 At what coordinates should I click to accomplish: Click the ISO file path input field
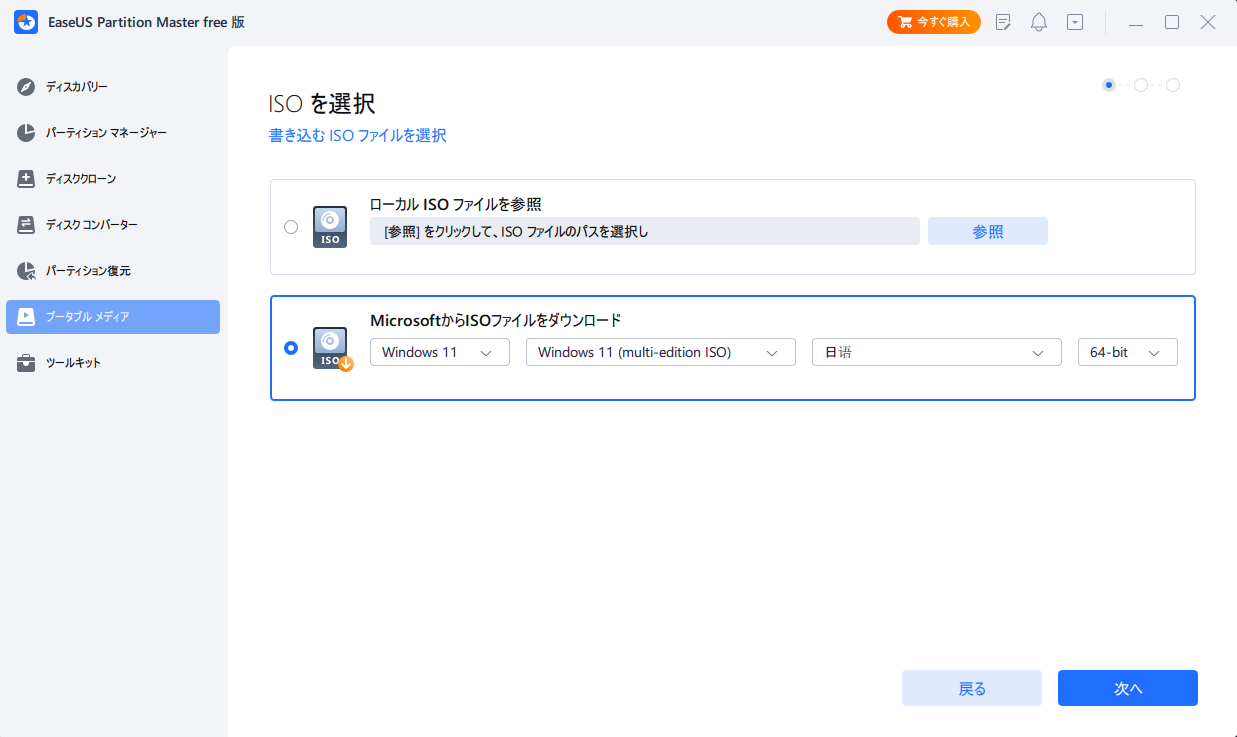pos(644,231)
